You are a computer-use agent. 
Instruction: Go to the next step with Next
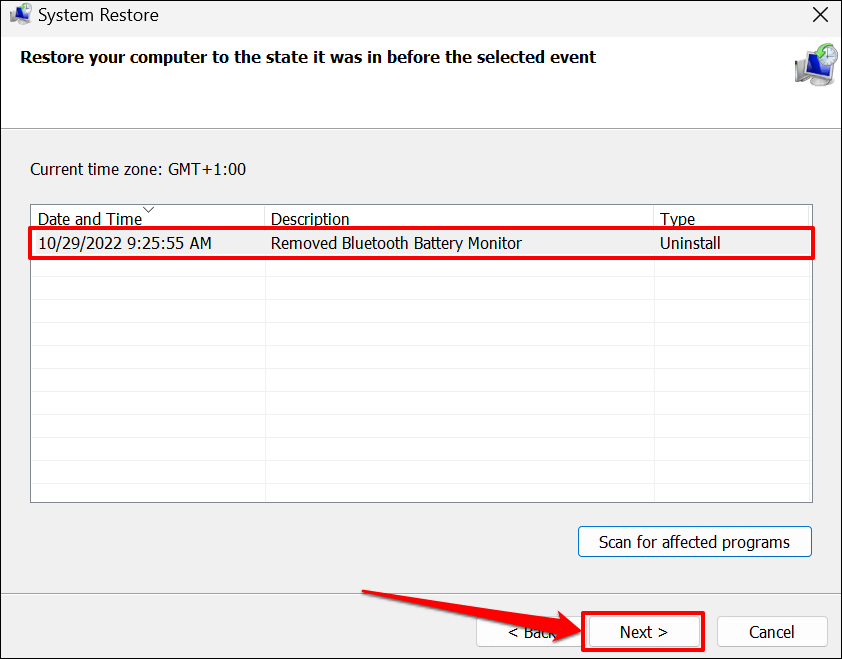pos(643,632)
